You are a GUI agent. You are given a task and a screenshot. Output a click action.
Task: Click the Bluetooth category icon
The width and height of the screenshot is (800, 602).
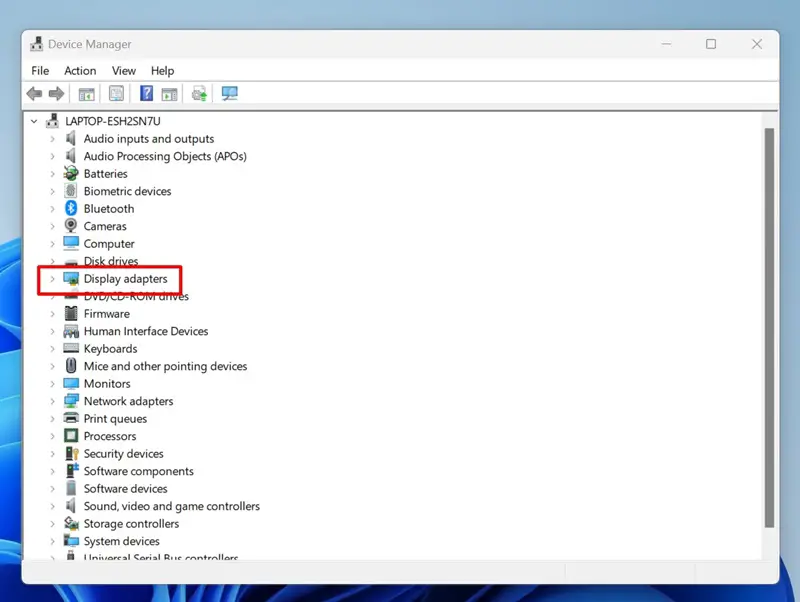tap(71, 208)
